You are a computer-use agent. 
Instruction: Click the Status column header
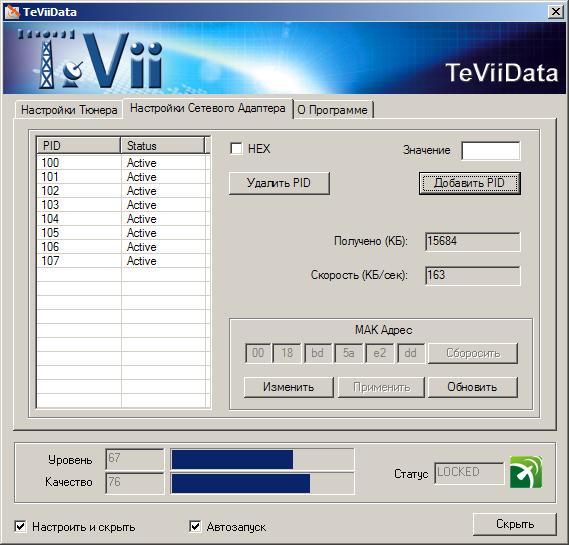click(162, 146)
